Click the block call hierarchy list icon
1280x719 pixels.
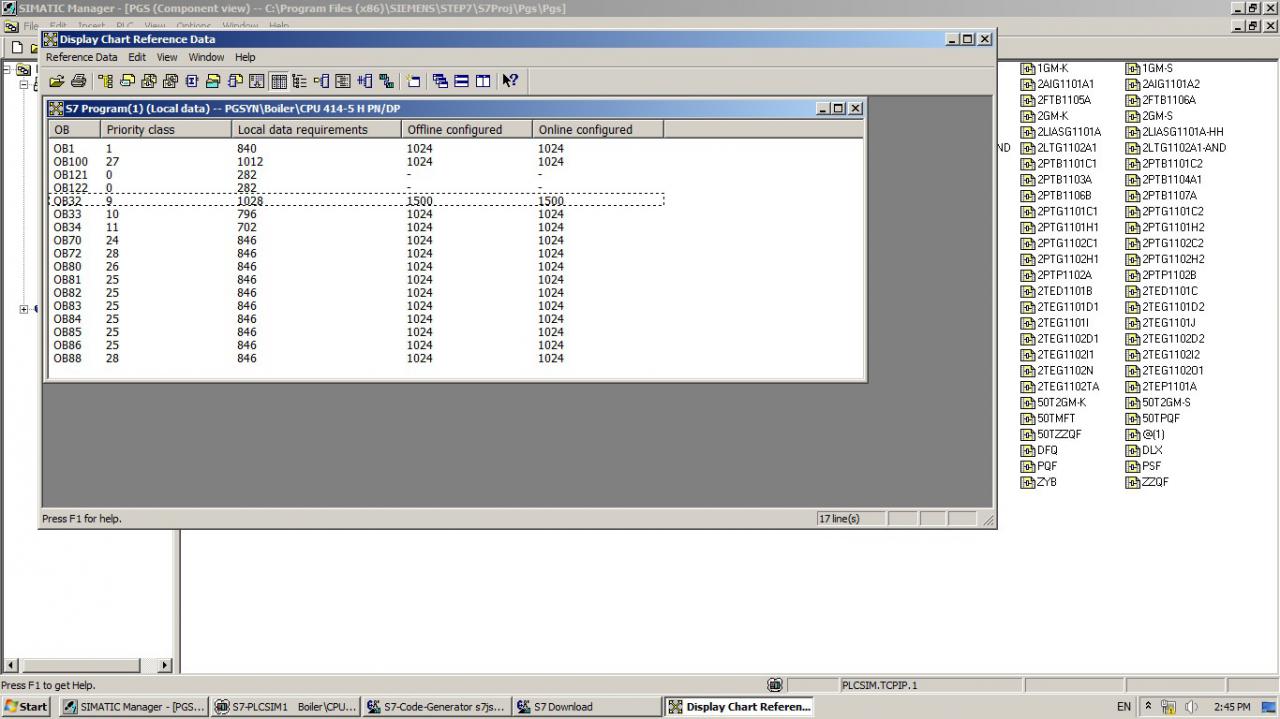[300, 81]
